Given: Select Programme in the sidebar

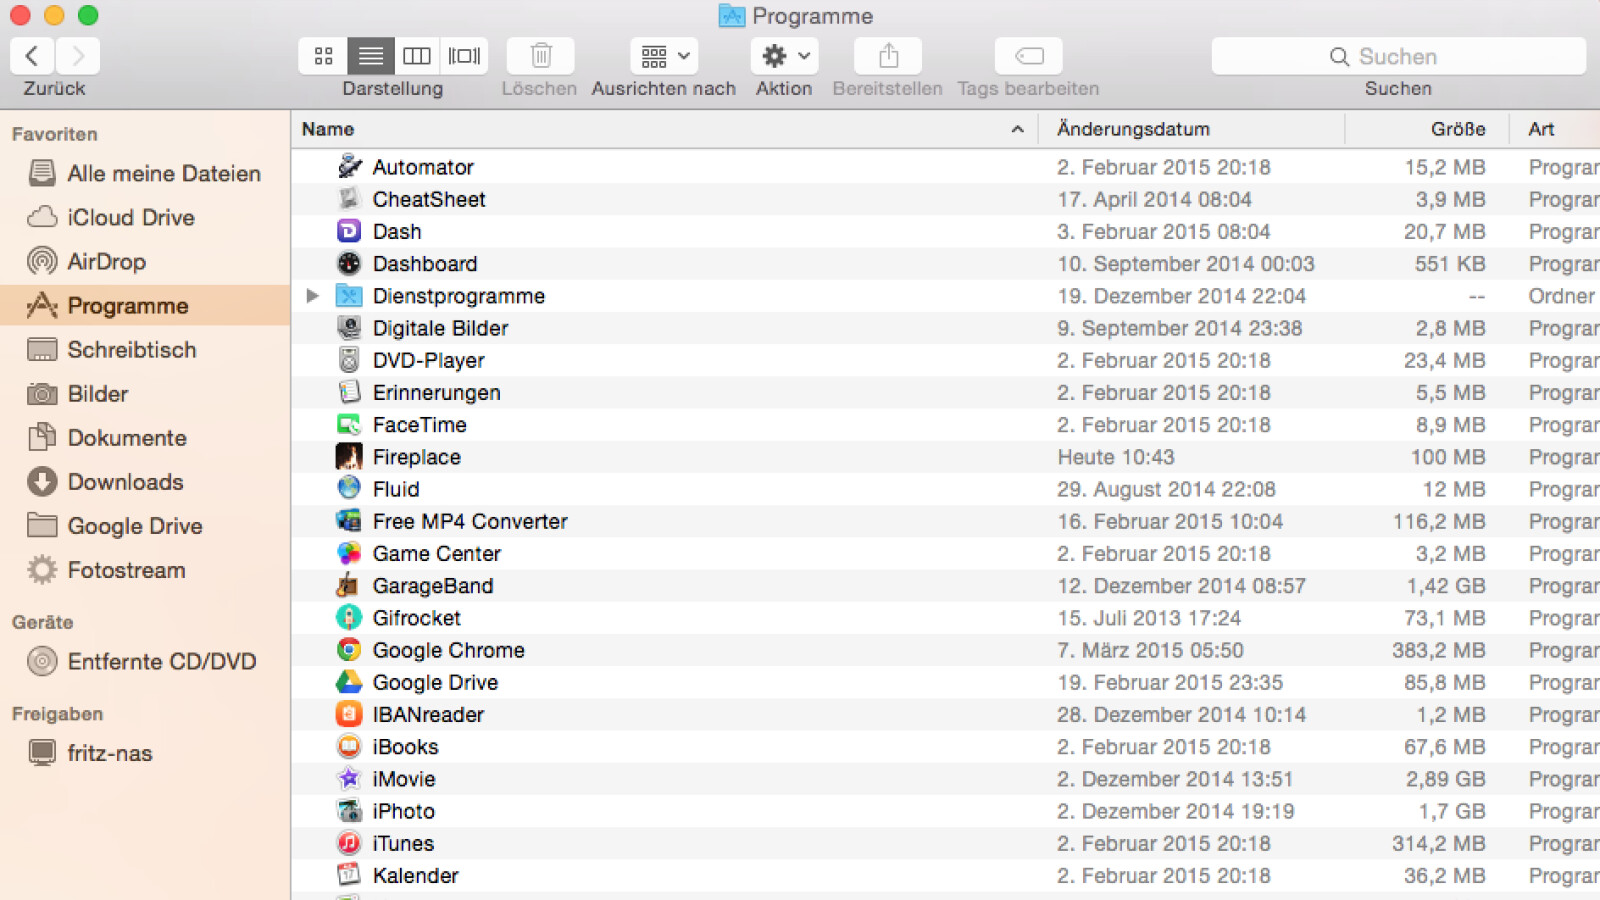Looking at the screenshot, I should tap(145, 305).
